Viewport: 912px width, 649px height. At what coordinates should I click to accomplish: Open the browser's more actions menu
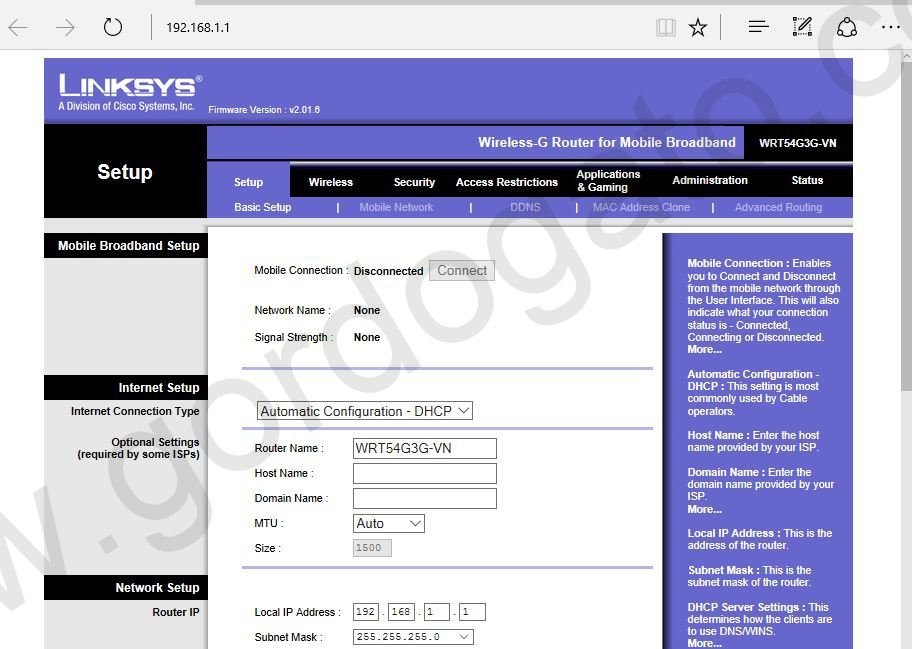click(890, 27)
